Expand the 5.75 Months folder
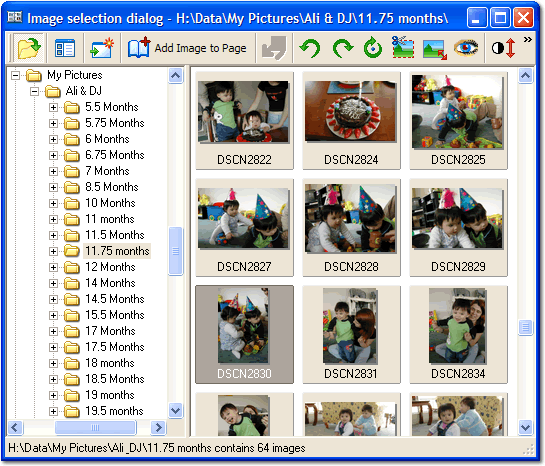 coord(53,123)
